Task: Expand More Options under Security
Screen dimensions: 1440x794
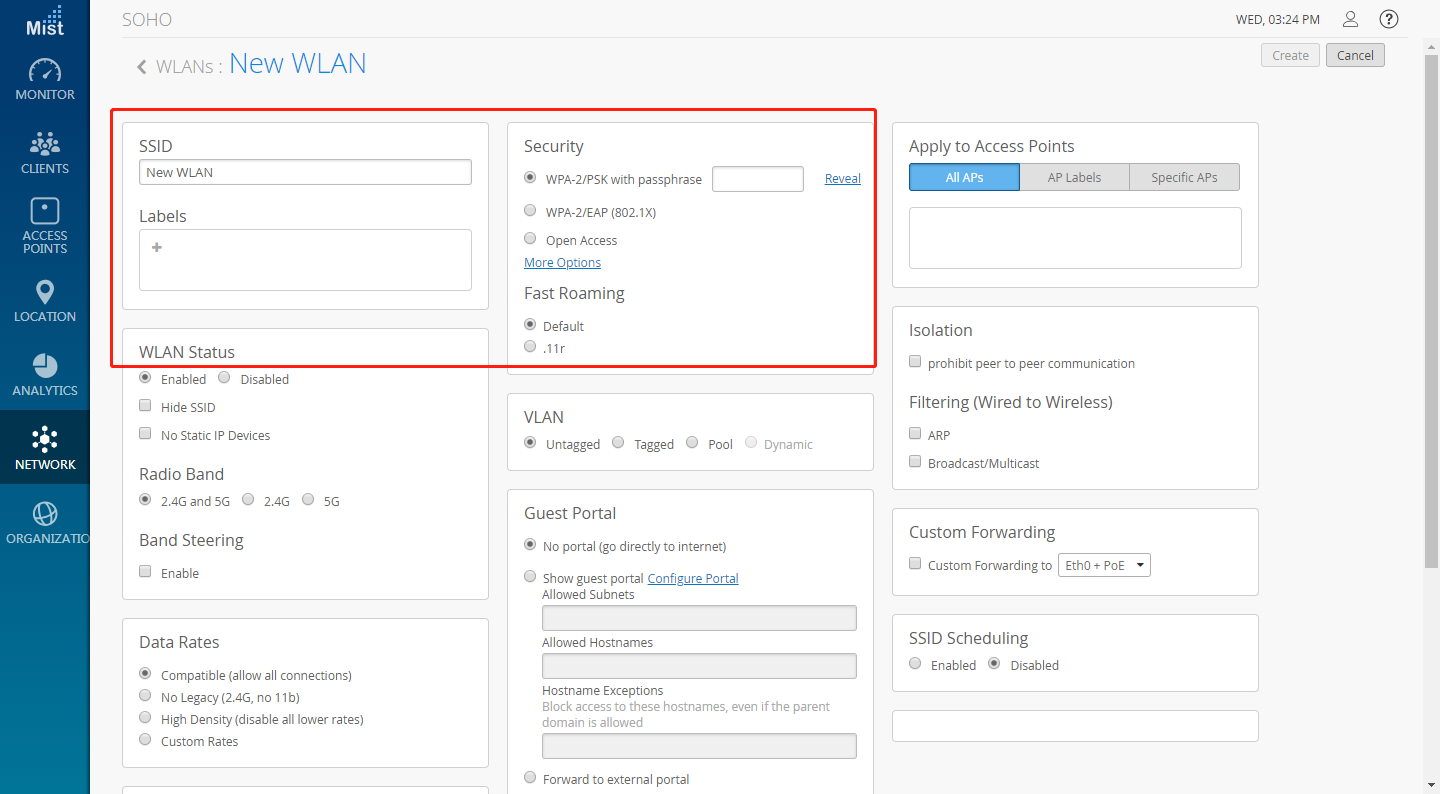Action: (562, 262)
